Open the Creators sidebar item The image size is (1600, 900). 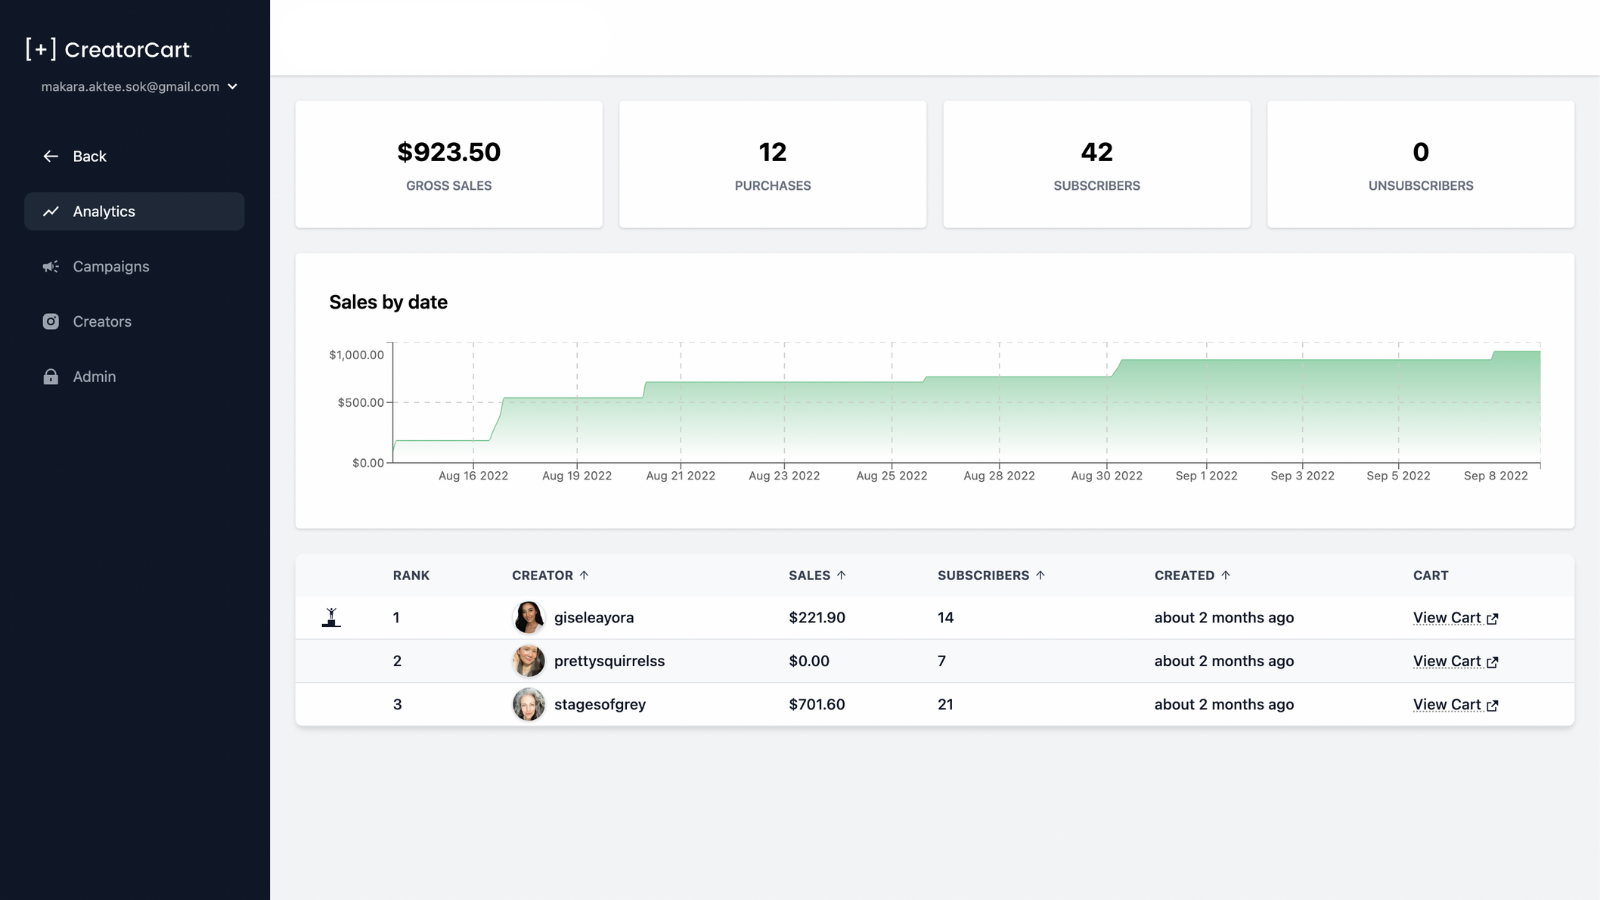(134, 321)
